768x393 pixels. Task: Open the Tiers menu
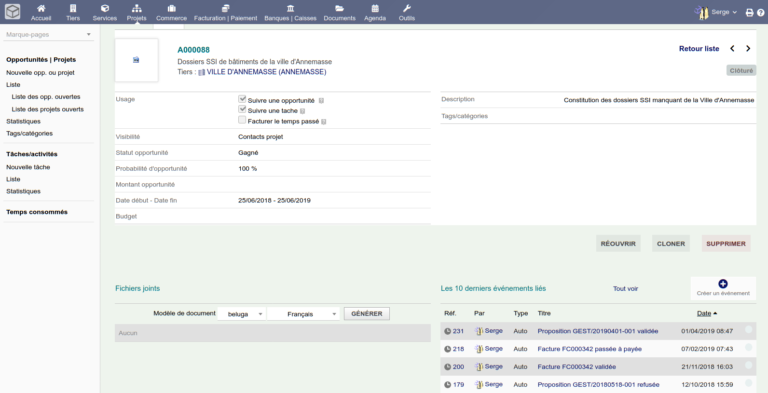click(73, 12)
